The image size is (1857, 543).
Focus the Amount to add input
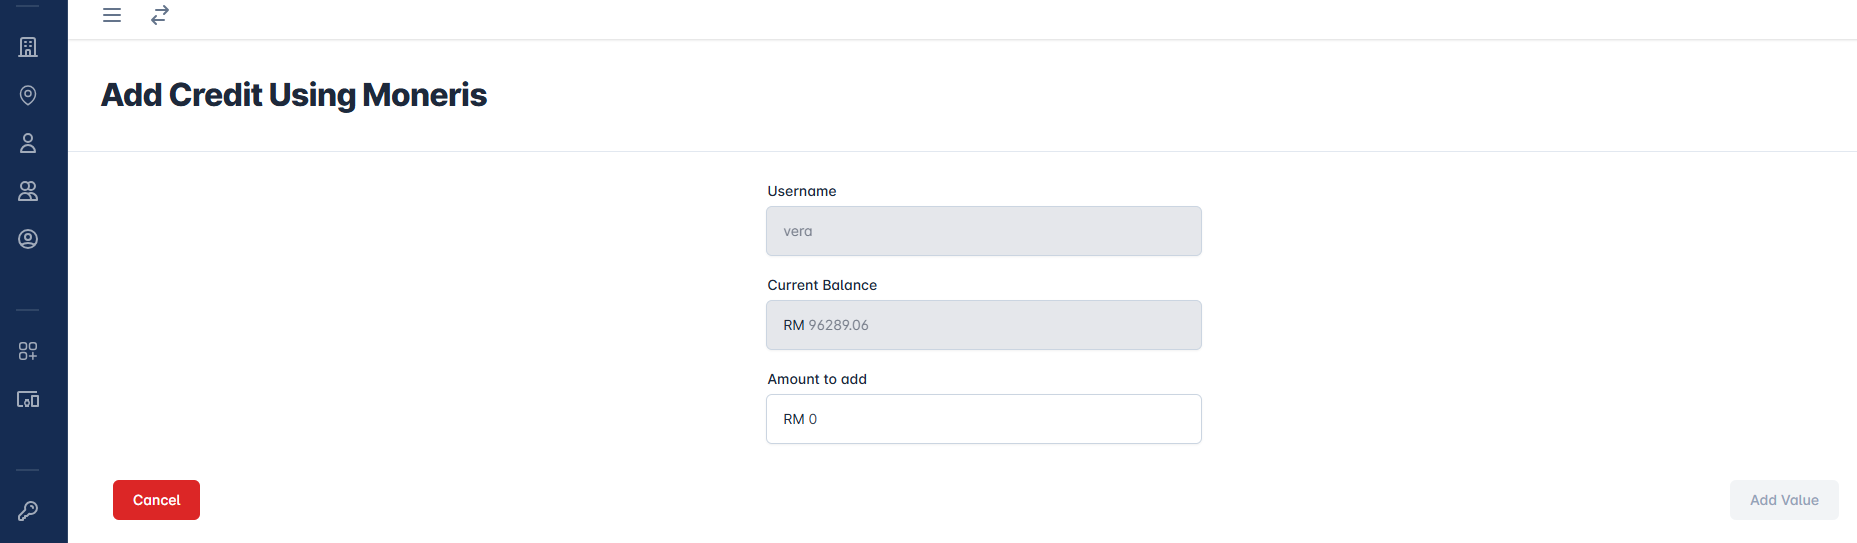pyautogui.click(x=1000, y=419)
